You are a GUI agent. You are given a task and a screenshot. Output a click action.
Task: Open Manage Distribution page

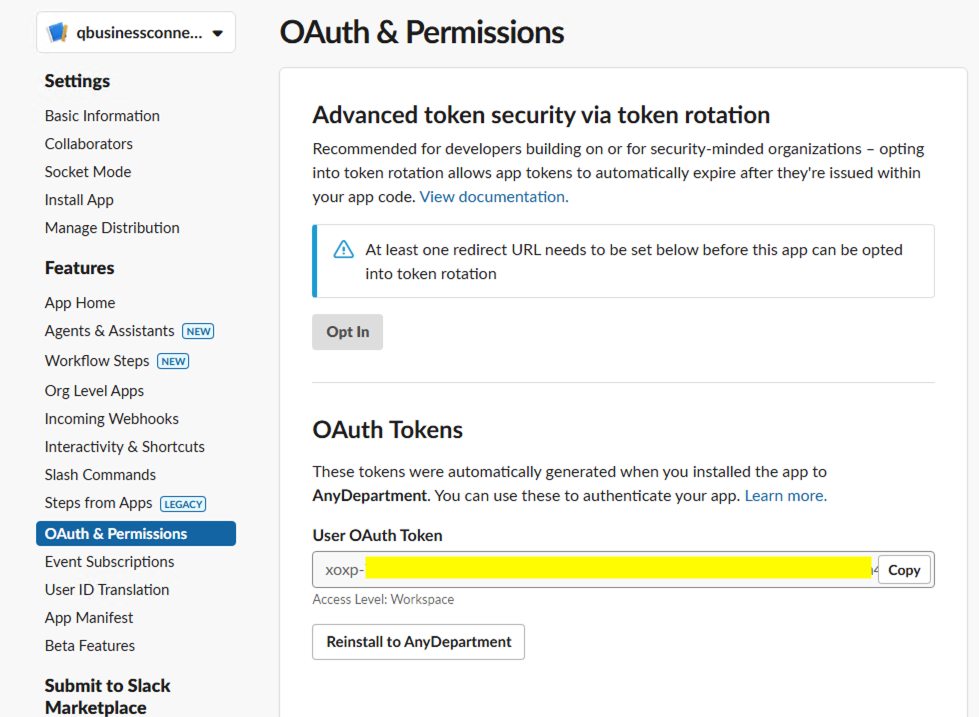[112, 228]
